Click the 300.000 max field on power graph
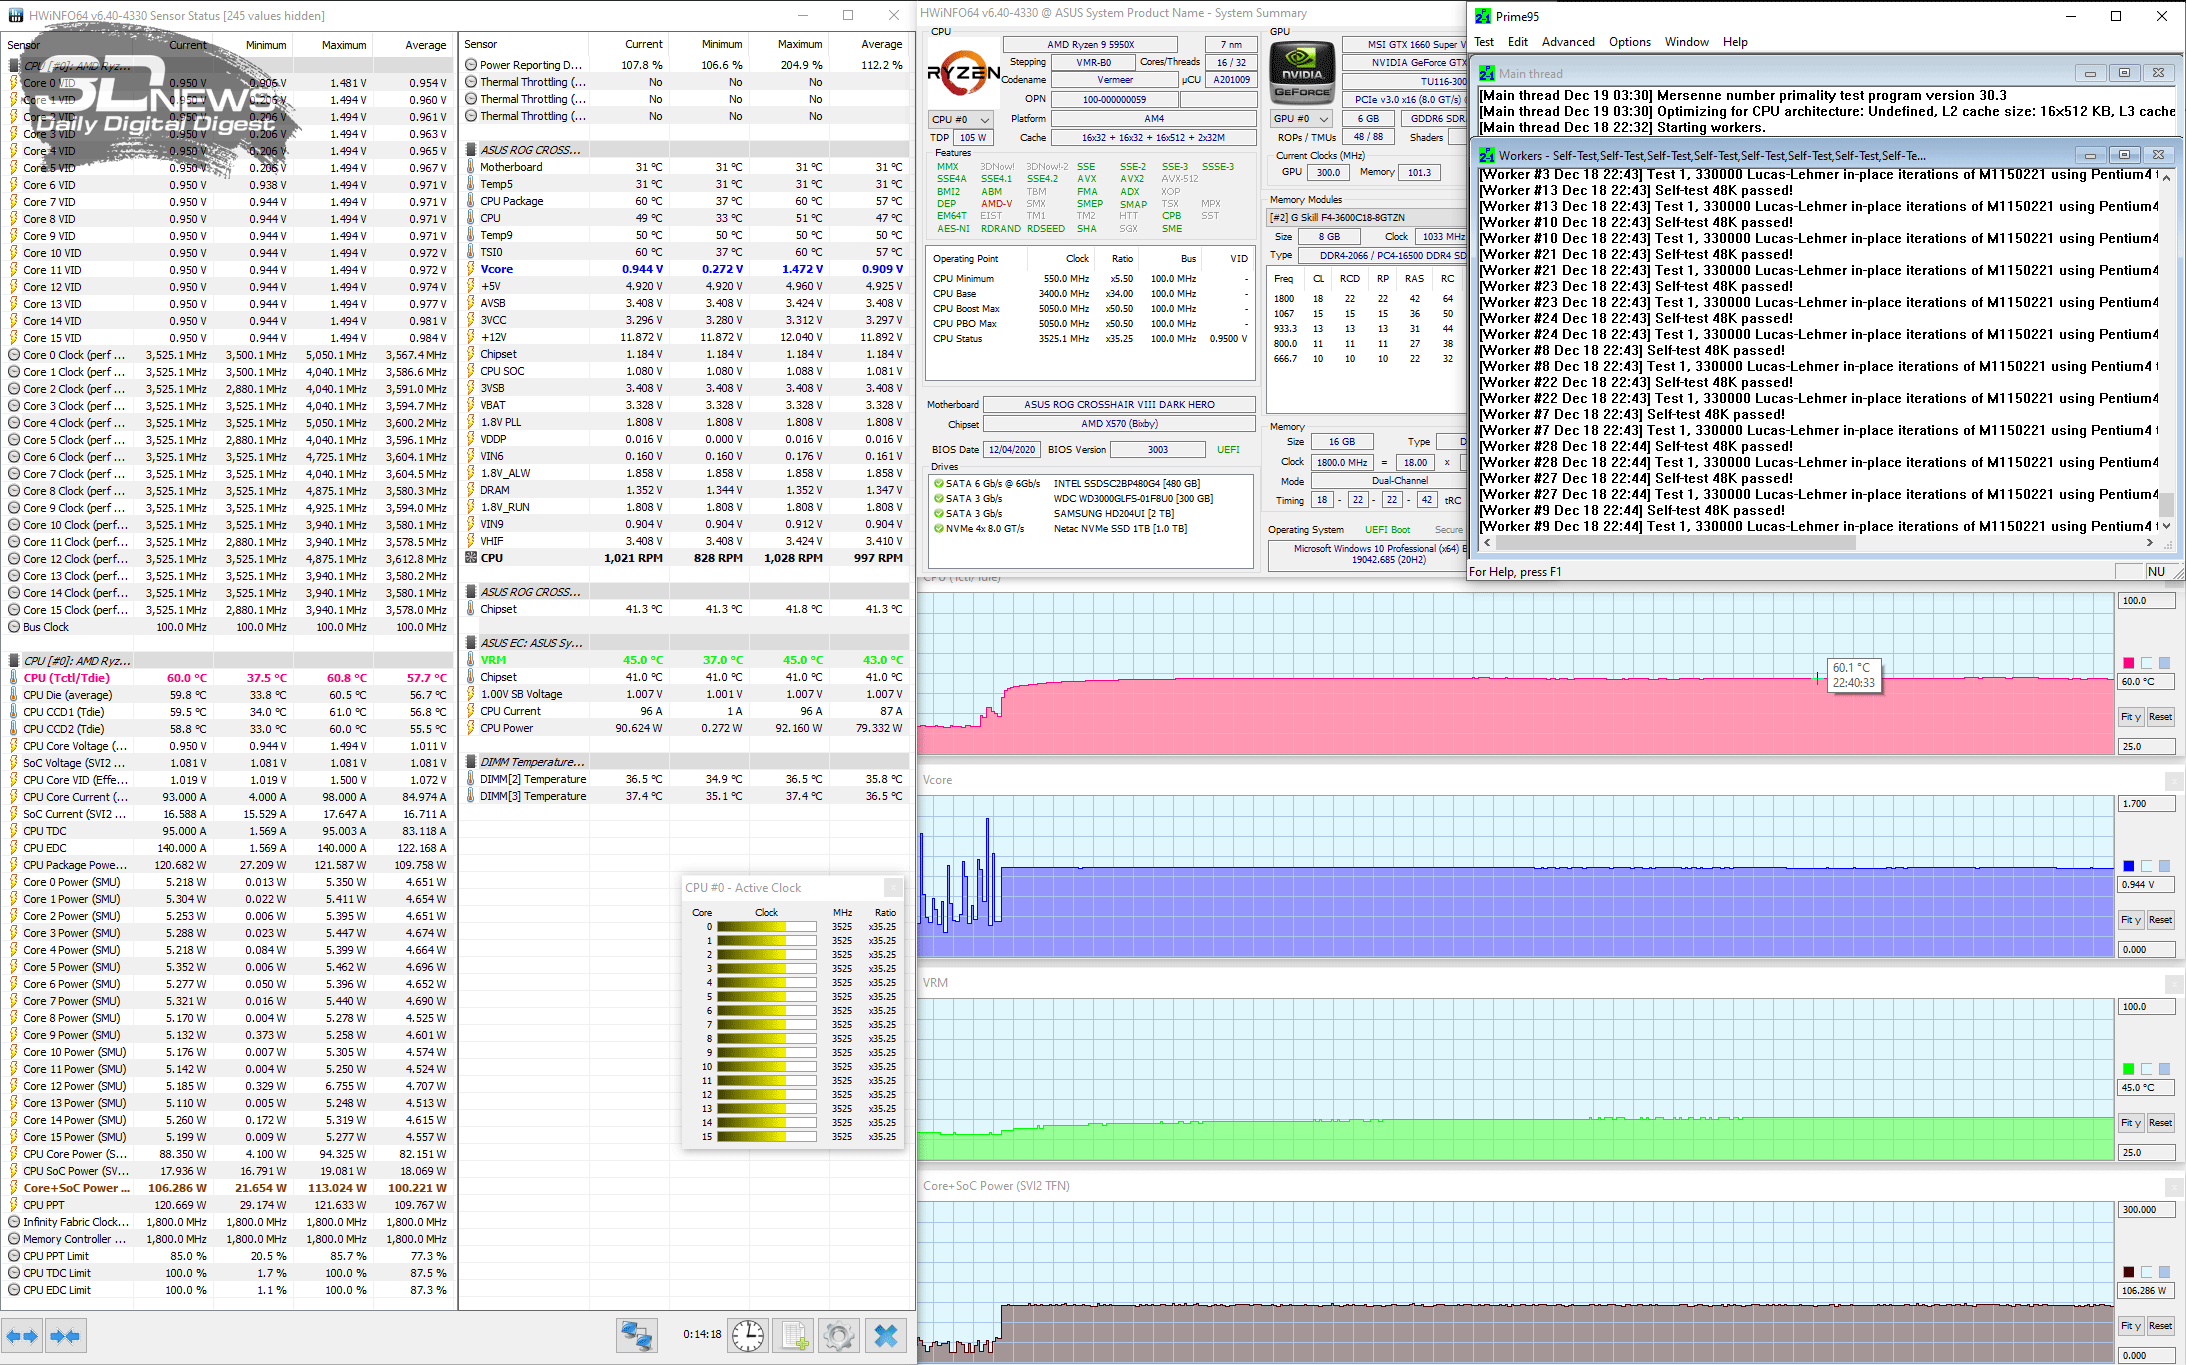 click(x=2146, y=1210)
